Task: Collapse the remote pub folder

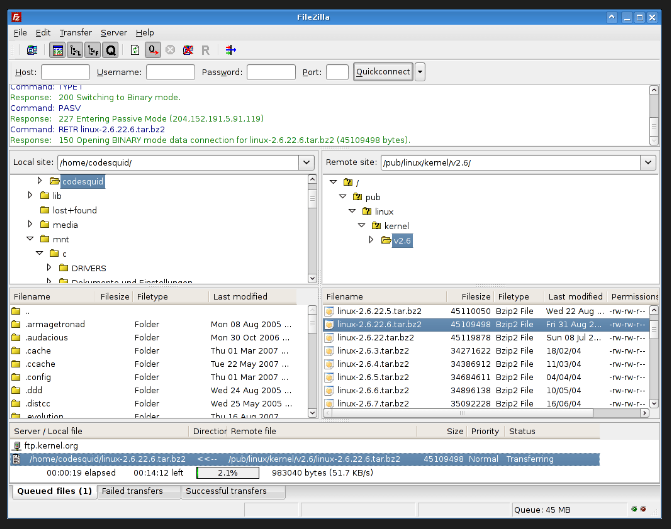Action: point(343,196)
